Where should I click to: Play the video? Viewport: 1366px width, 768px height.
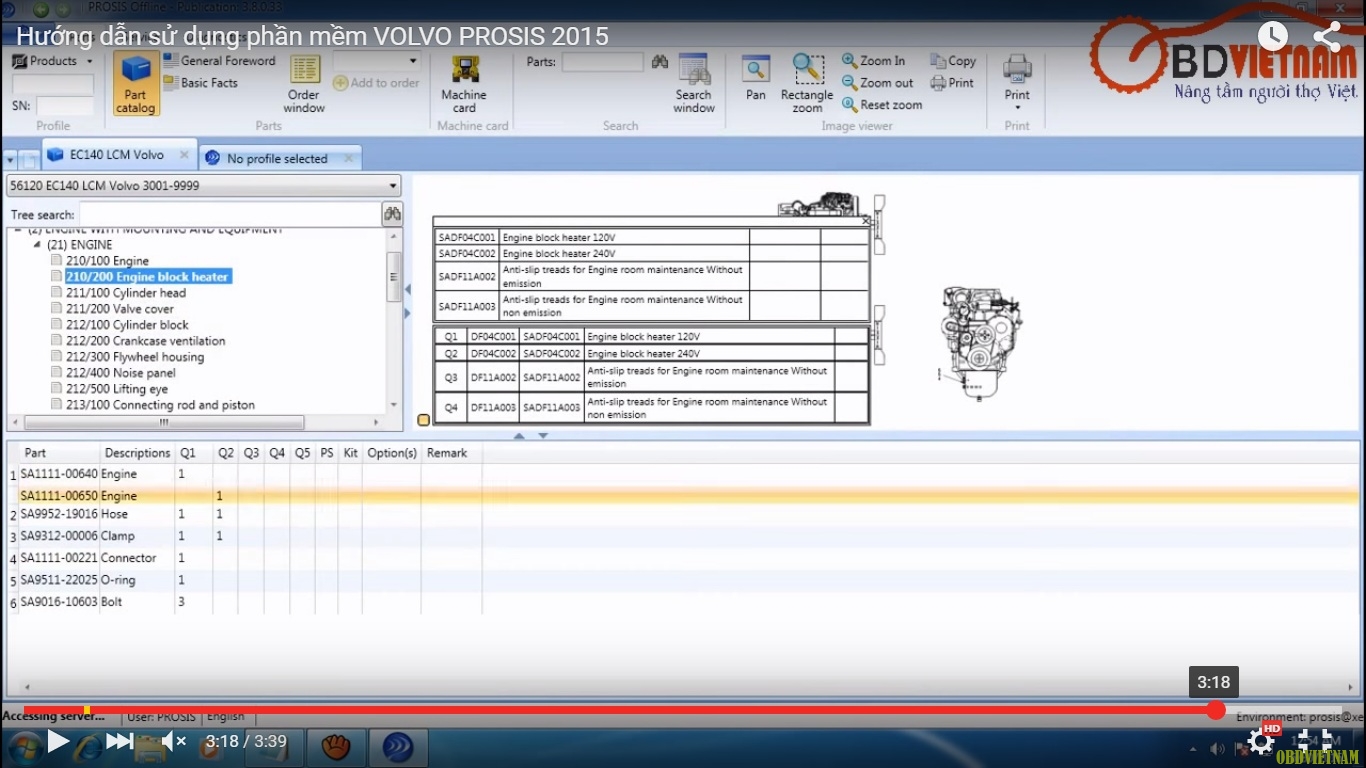[x=58, y=741]
